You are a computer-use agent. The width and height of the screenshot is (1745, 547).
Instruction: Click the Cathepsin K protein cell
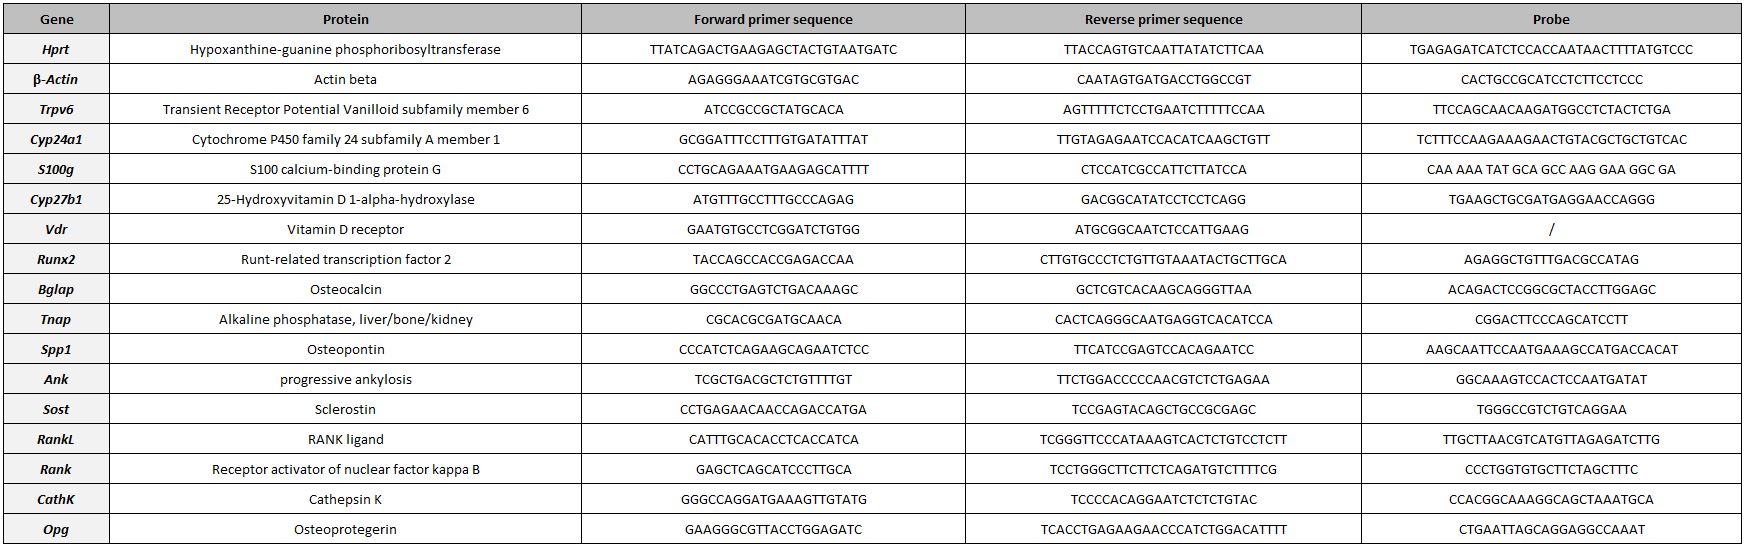[345, 499]
